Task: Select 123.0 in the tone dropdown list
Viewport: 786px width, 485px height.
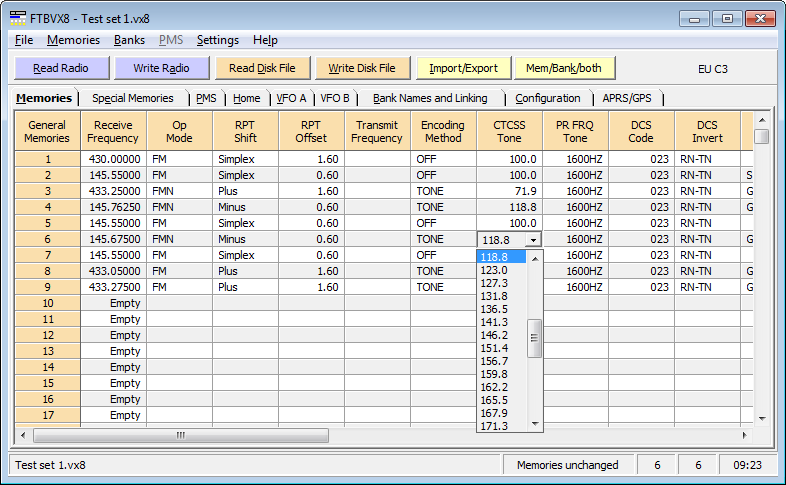Action: click(501, 270)
